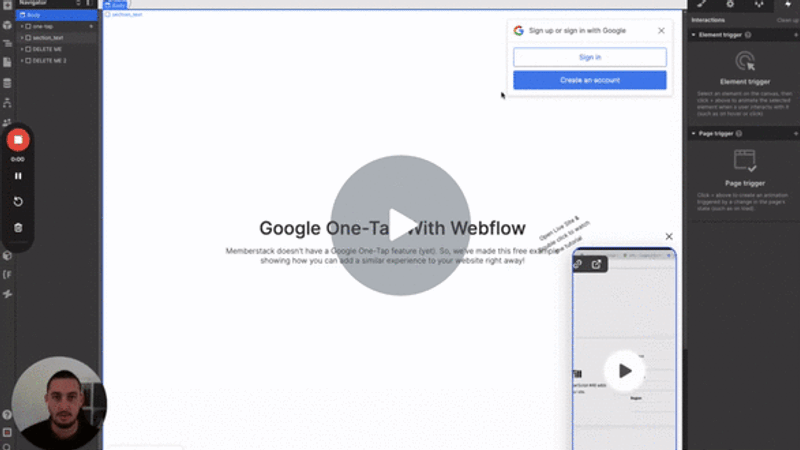Image resolution: width=800 pixels, height=450 pixels.
Task: Click the Element trigger cursor illustration
Action: (x=745, y=61)
